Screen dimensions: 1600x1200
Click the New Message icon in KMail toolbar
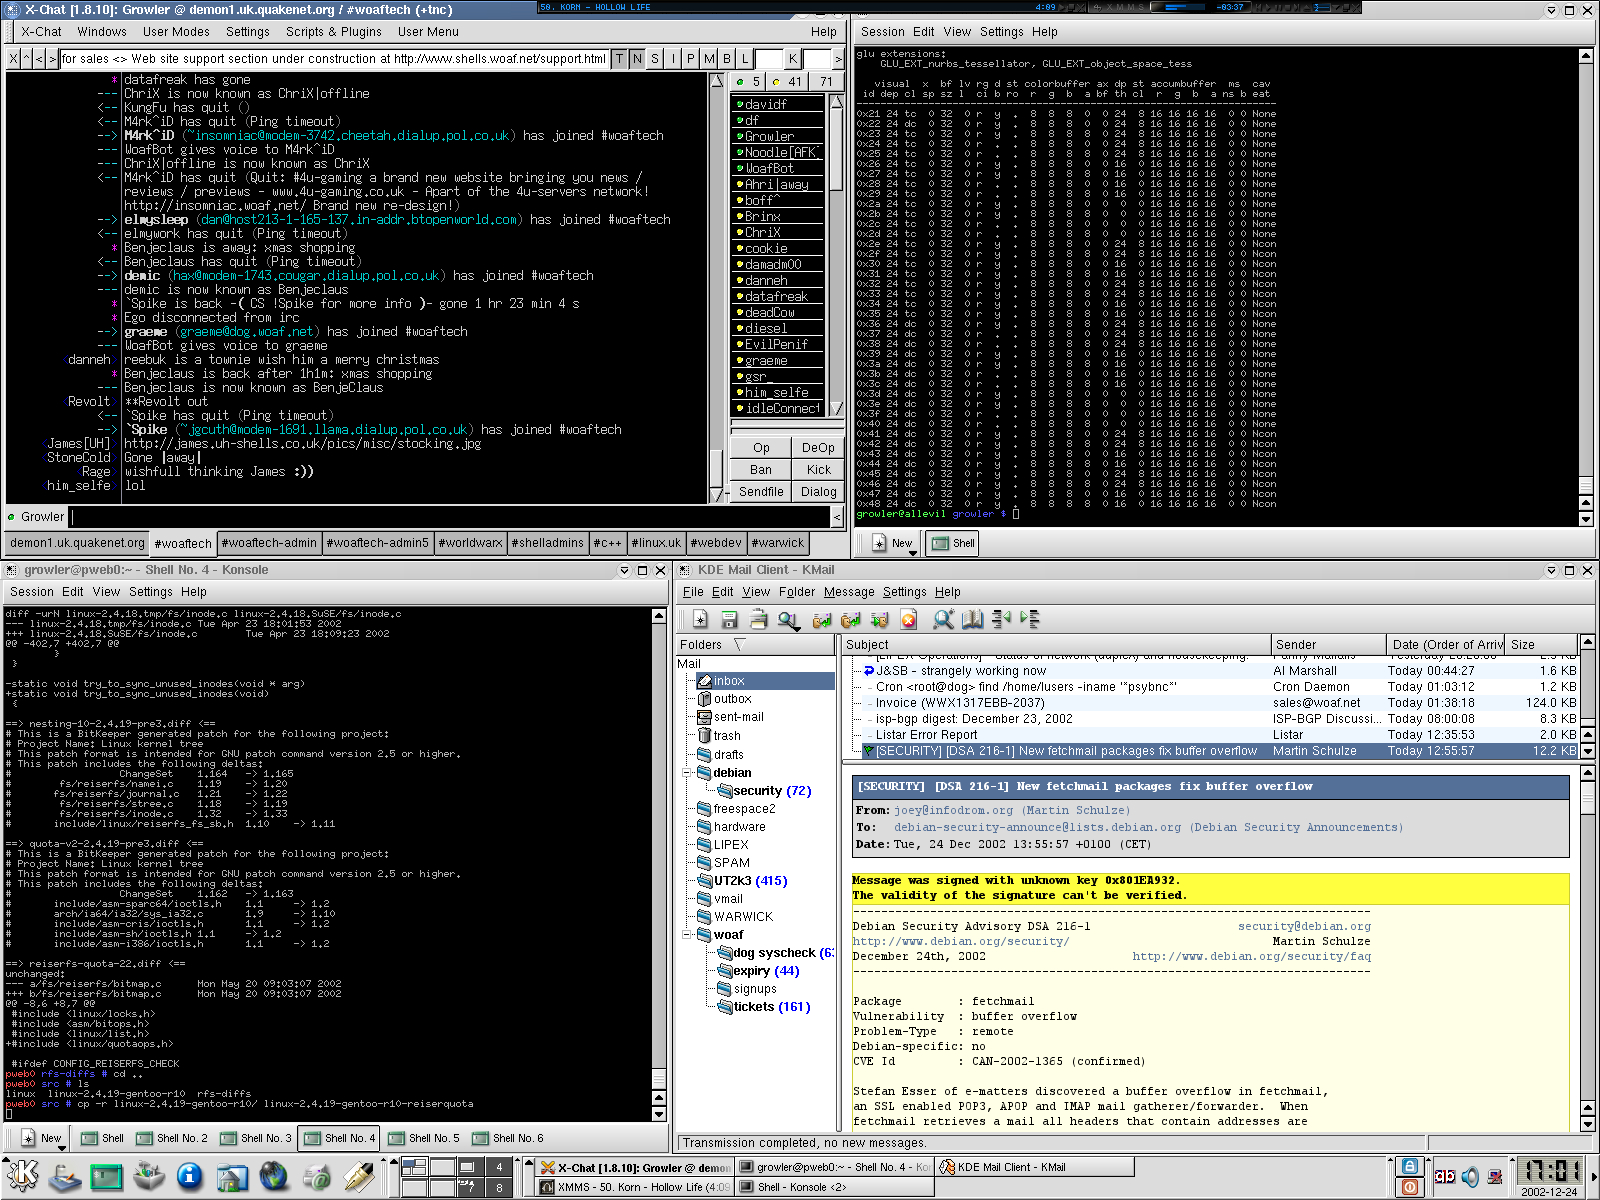click(x=700, y=620)
